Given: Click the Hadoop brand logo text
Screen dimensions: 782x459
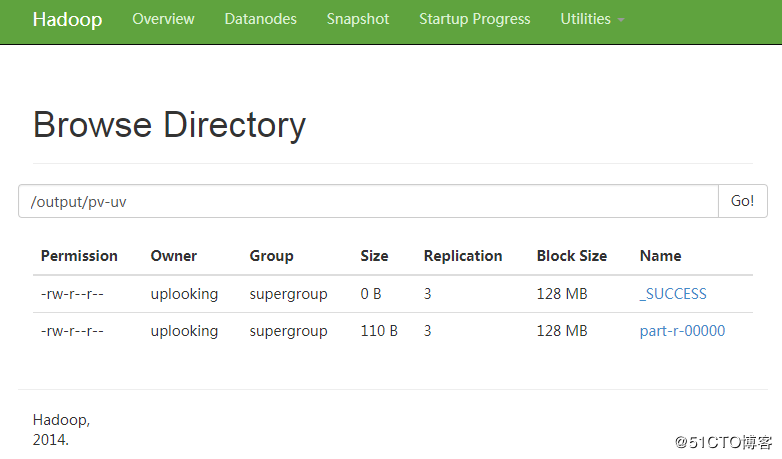Looking at the screenshot, I should pyautogui.click(x=67, y=20).
